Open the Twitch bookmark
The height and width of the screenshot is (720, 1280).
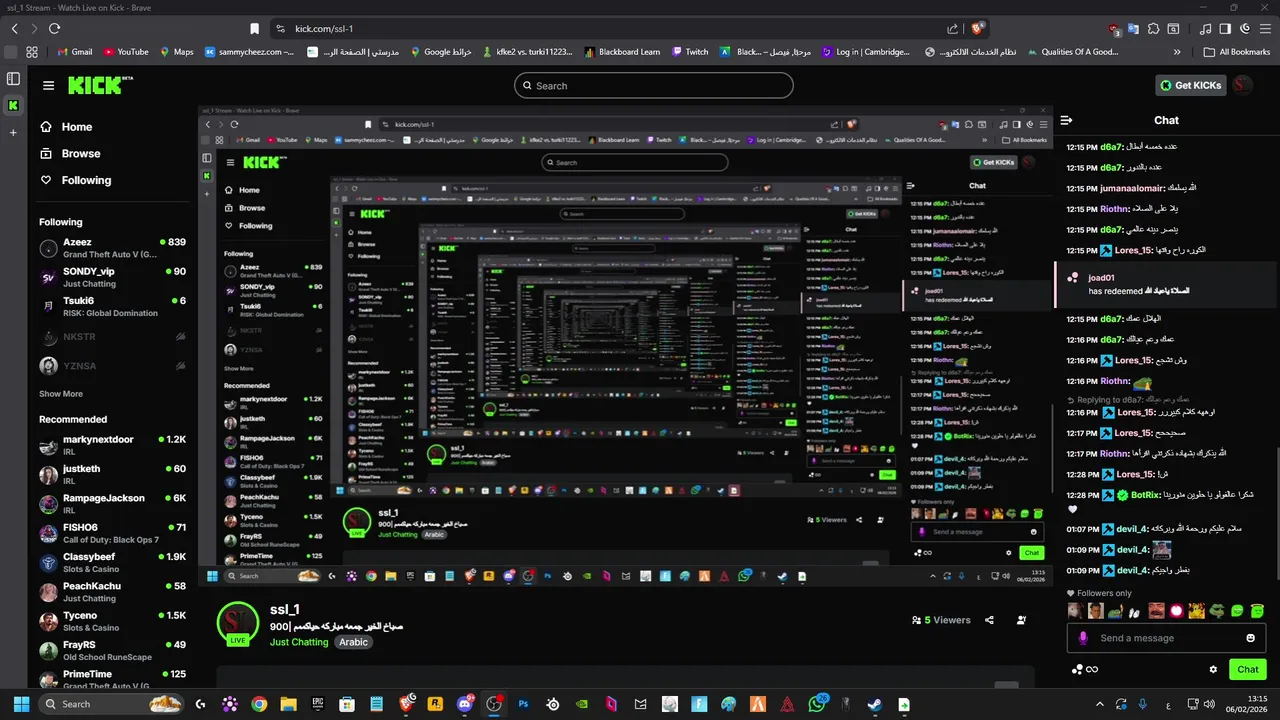[x=690, y=52]
